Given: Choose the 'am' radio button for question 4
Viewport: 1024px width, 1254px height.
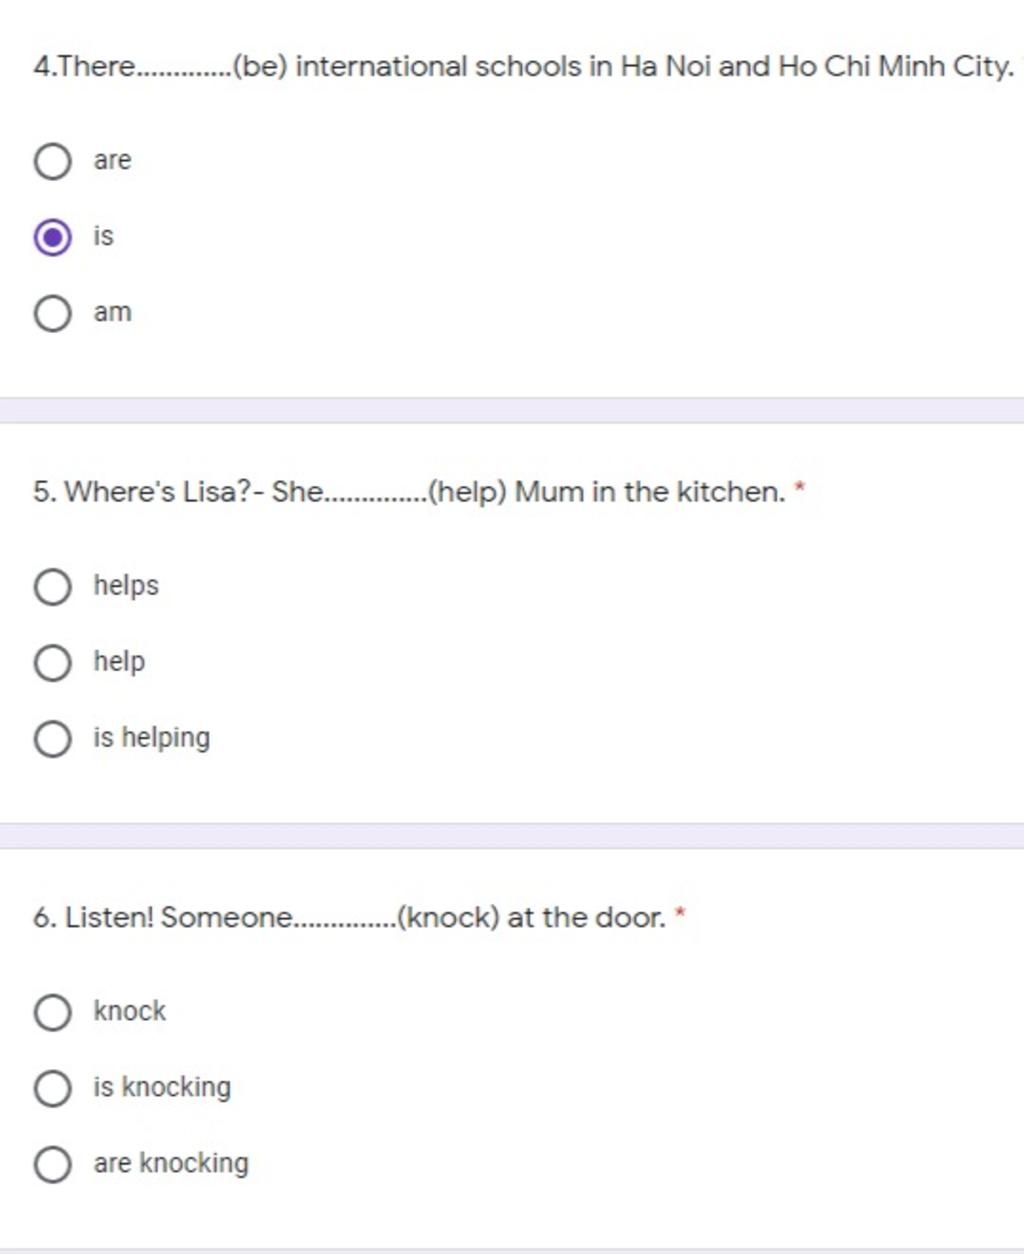Looking at the screenshot, I should click(52, 313).
